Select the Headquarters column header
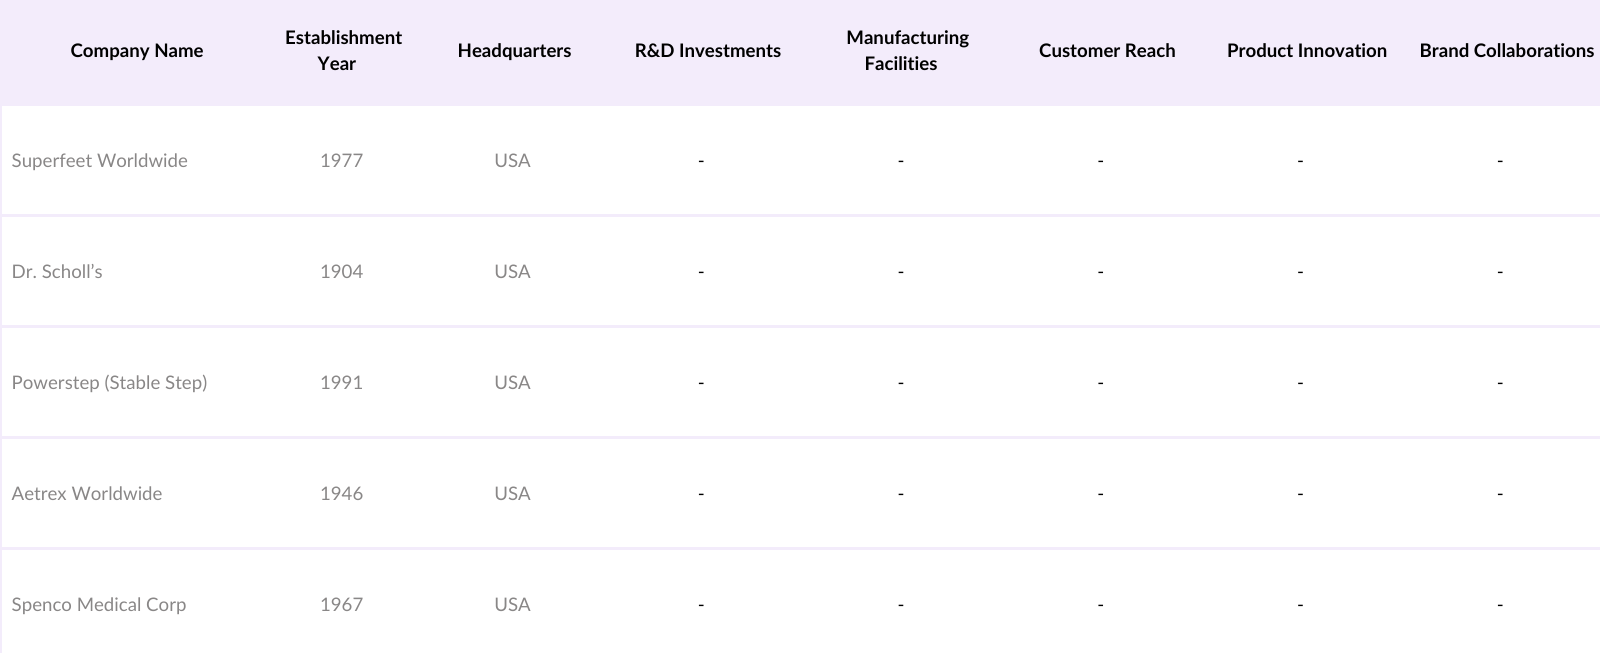The width and height of the screenshot is (1600, 653). coord(514,51)
